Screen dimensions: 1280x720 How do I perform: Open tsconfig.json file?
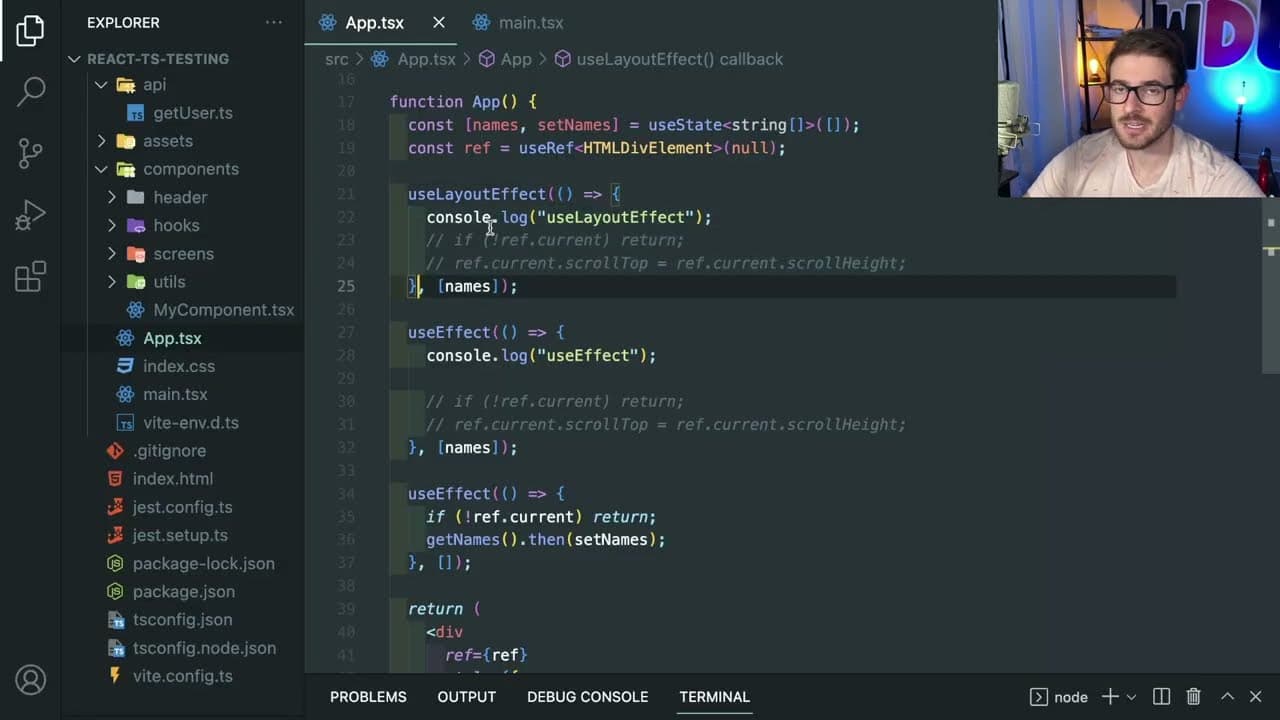click(x=182, y=620)
